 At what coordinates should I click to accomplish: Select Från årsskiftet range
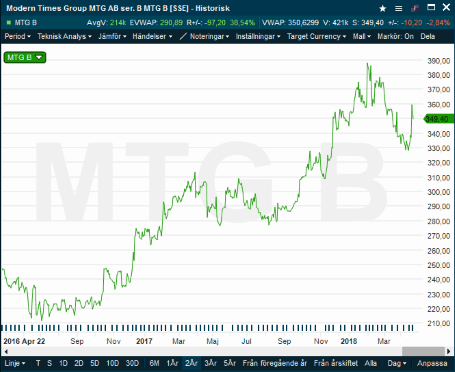pyautogui.click(x=336, y=363)
